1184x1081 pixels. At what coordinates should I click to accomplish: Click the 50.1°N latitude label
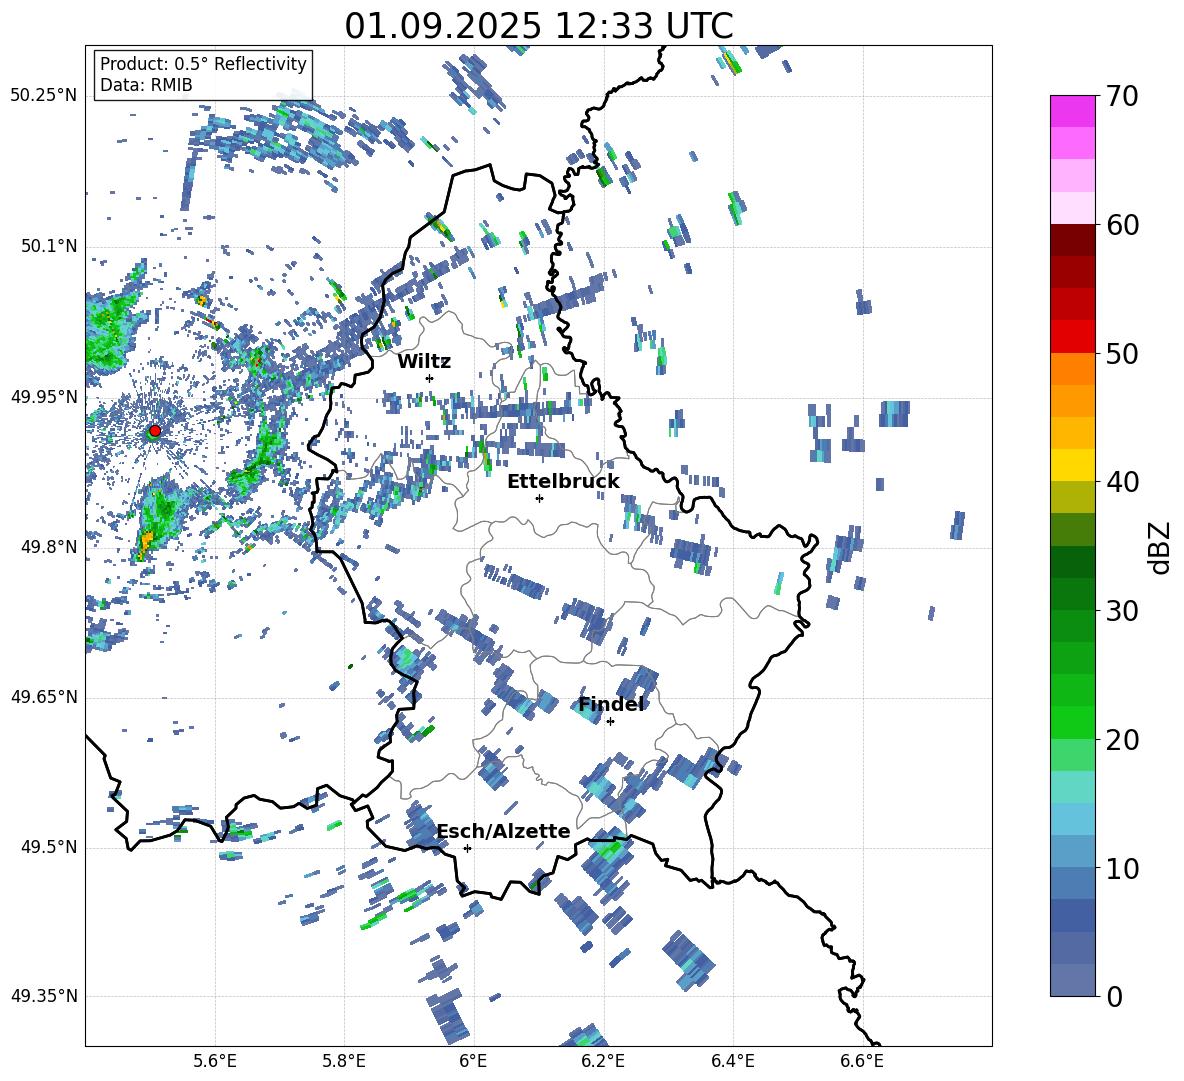point(48,247)
